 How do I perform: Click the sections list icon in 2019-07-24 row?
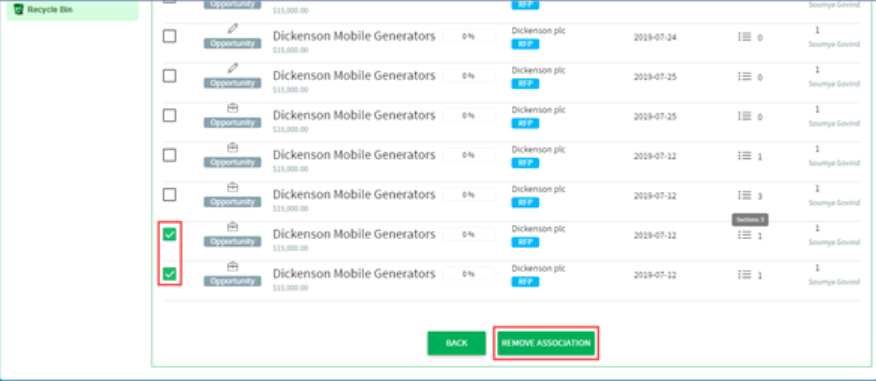pyautogui.click(x=744, y=36)
